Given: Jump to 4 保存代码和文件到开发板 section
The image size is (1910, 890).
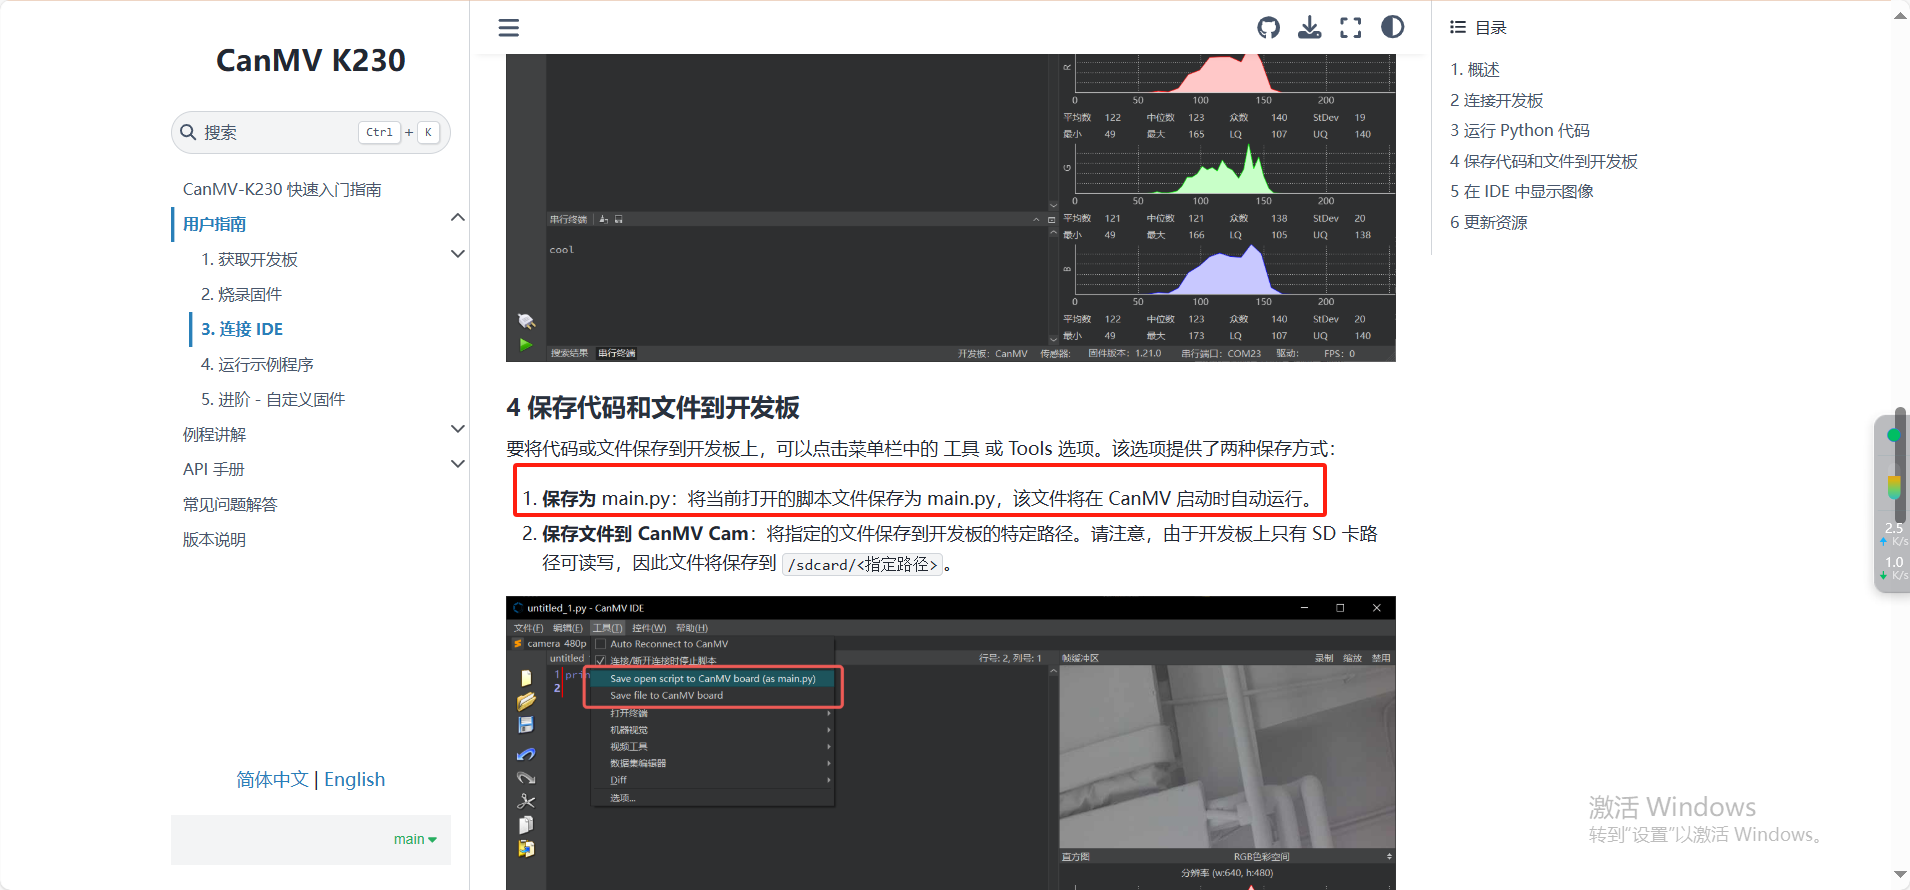Looking at the screenshot, I should pyautogui.click(x=1544, y=161).
